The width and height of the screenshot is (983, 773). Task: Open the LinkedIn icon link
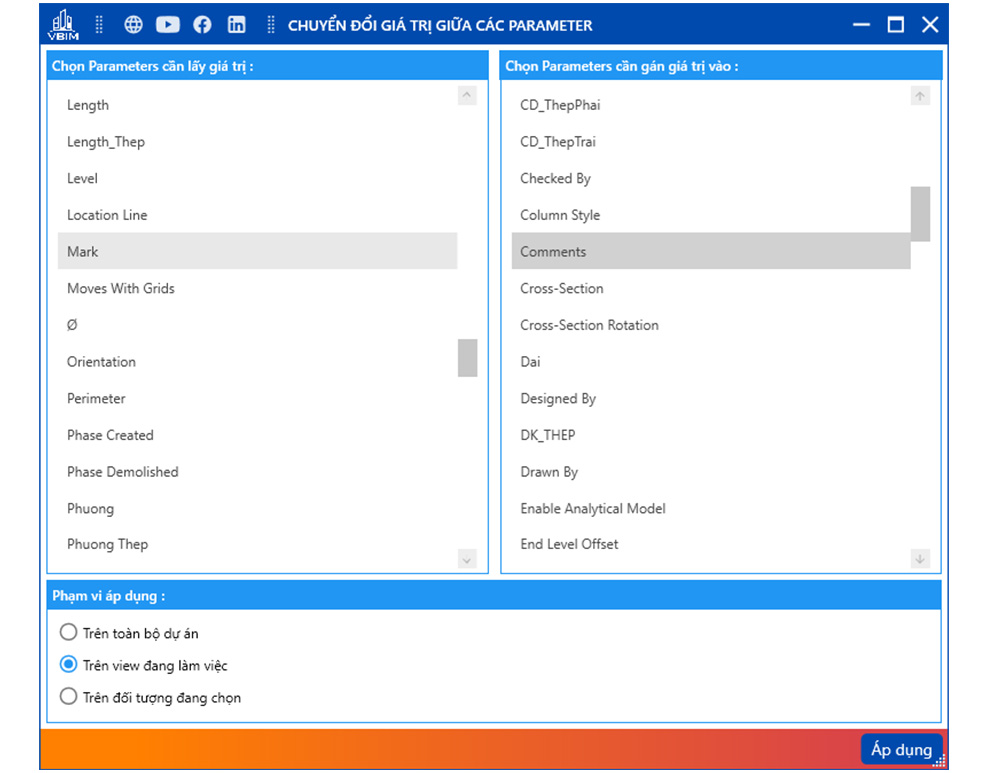point(236,25)
